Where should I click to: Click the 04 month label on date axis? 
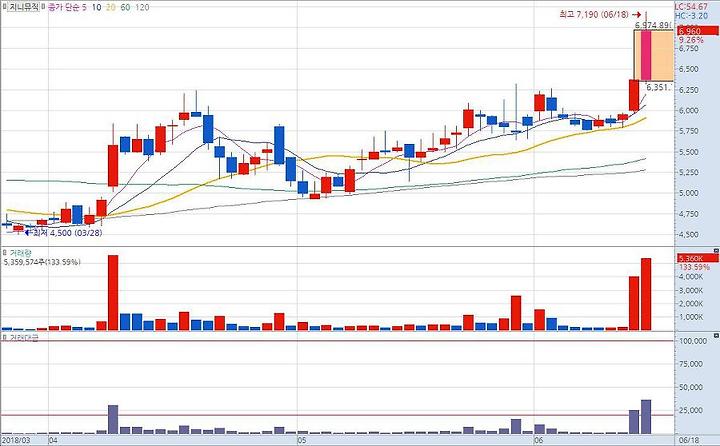53,440
